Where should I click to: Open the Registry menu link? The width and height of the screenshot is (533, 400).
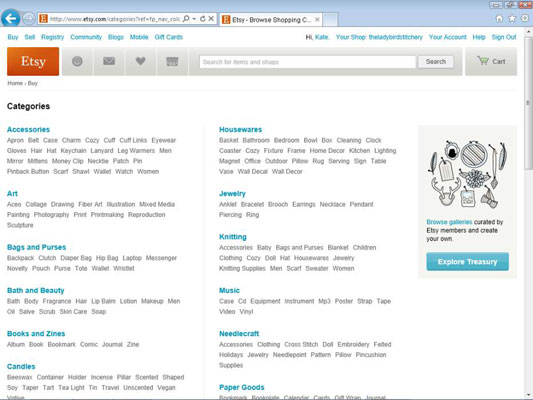click(x=52, y=37)
